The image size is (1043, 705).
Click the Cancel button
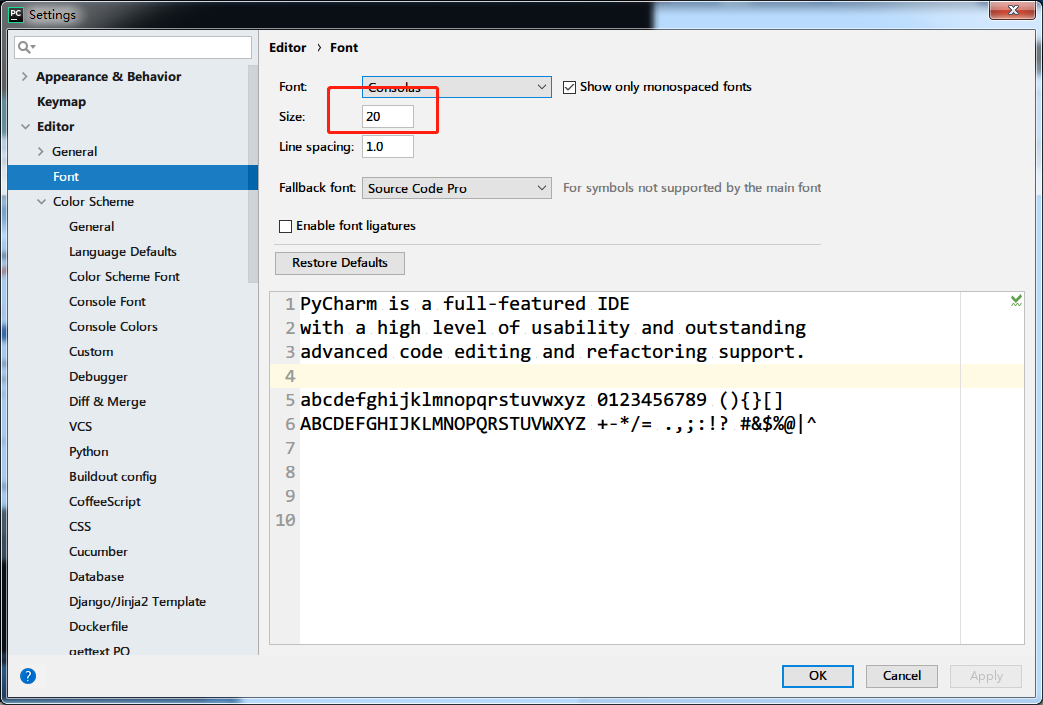(x=902, y=676)
